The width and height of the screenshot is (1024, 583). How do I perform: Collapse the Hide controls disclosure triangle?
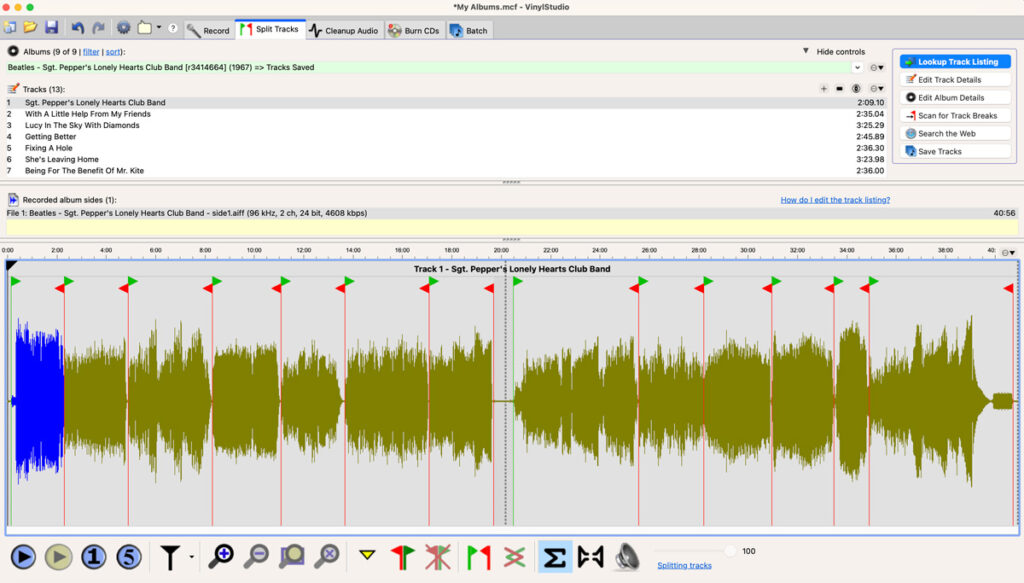pos(806,51)
